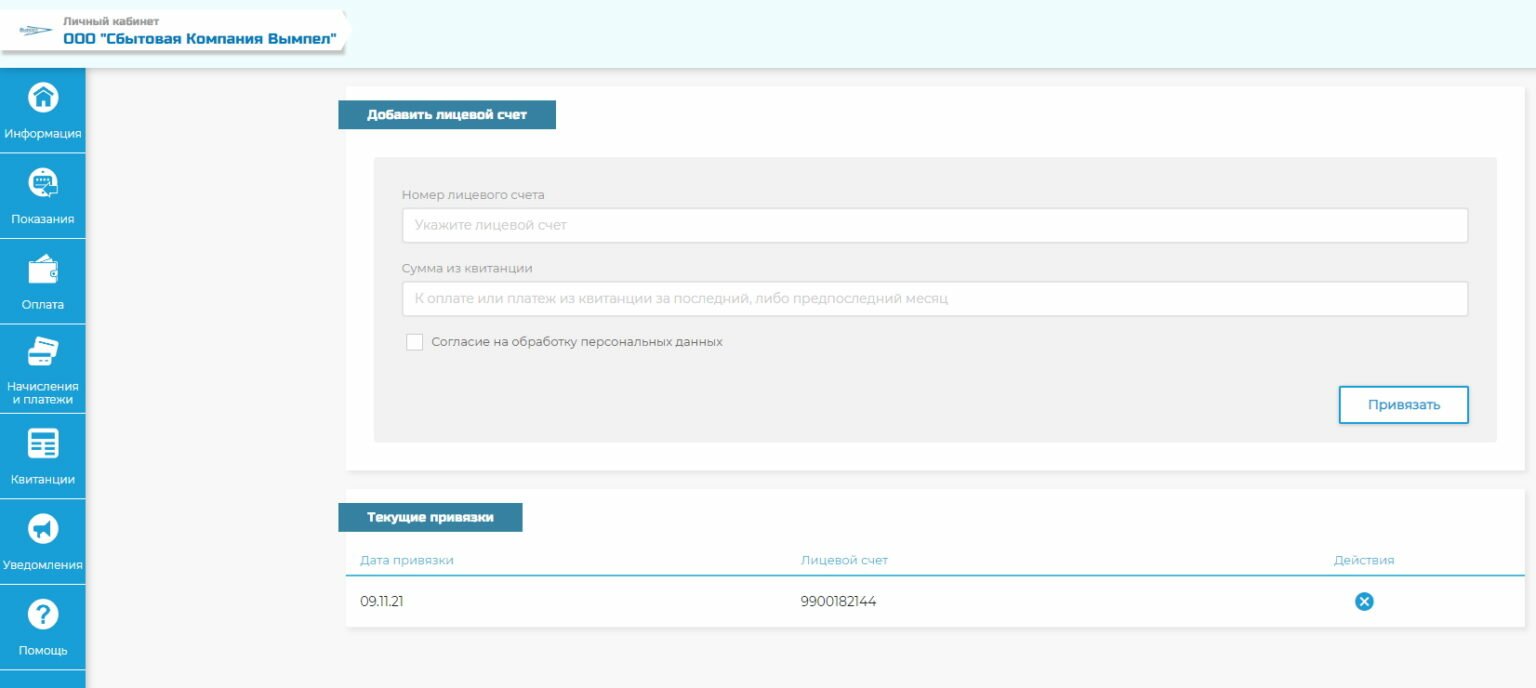The height and width of the screenshot is (688, 1536).
Task: Click the Согласие на обработку персональных данных label
Action: pyautogui.click(x=576, y=342)
